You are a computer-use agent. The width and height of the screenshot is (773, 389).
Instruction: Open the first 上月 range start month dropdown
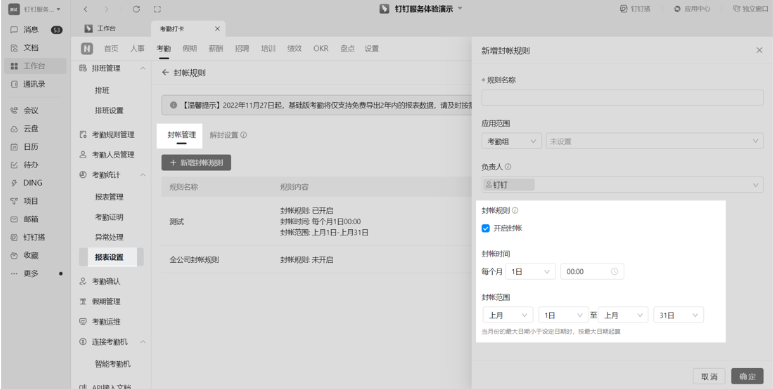(508, 315)
